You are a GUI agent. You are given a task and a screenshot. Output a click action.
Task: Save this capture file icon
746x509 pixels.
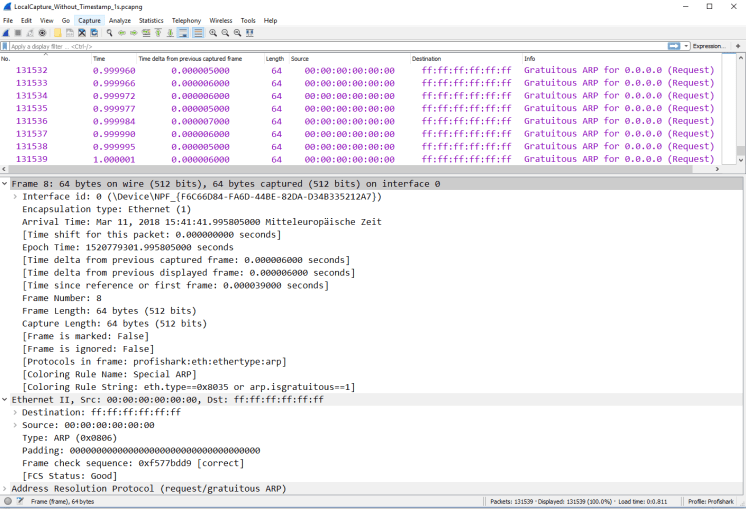[70, 33]
